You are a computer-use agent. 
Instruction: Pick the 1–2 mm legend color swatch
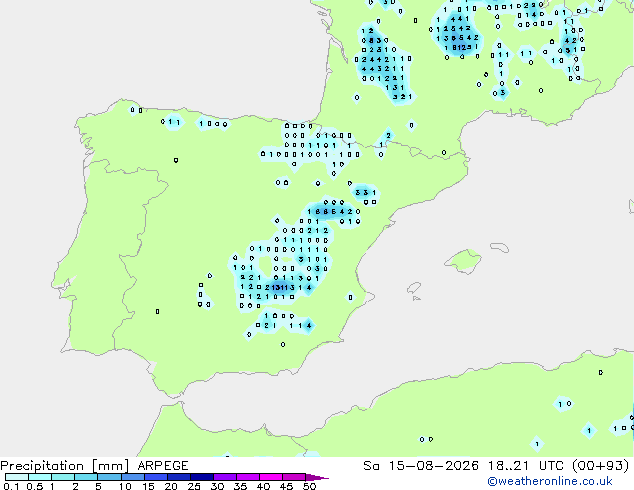pos(63,477)
